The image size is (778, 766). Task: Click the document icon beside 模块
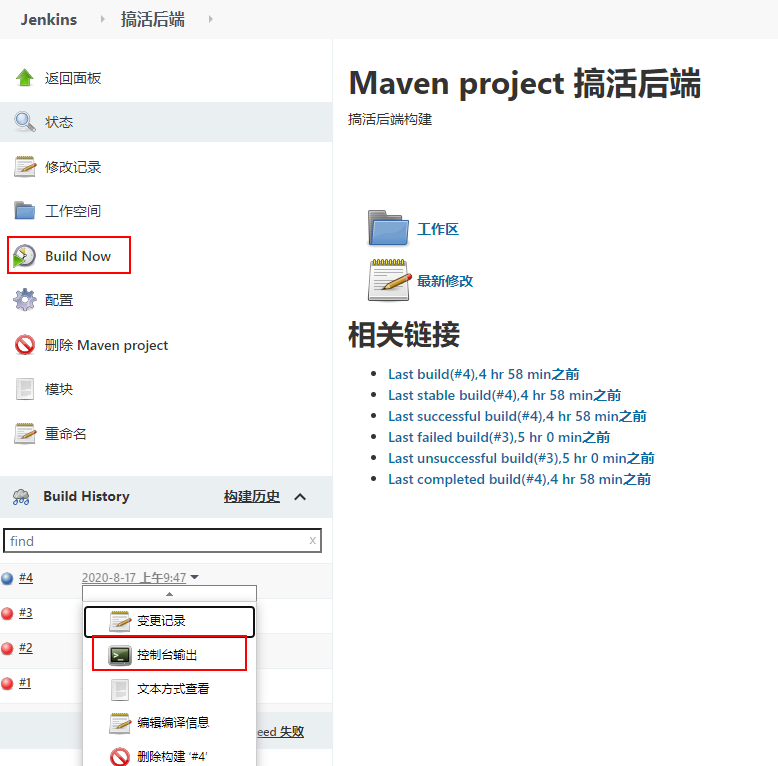point(25,389)
